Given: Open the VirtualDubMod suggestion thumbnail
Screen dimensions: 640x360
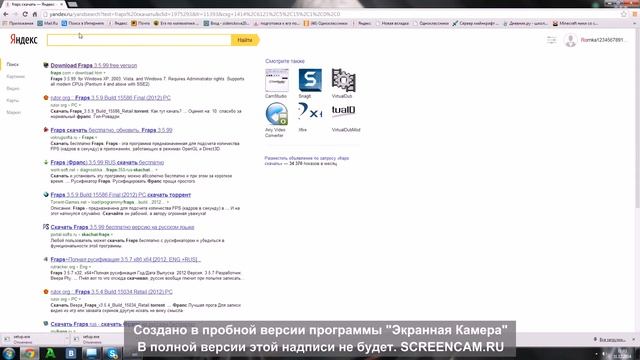Looking at the screenshot, I should [343, 111].
